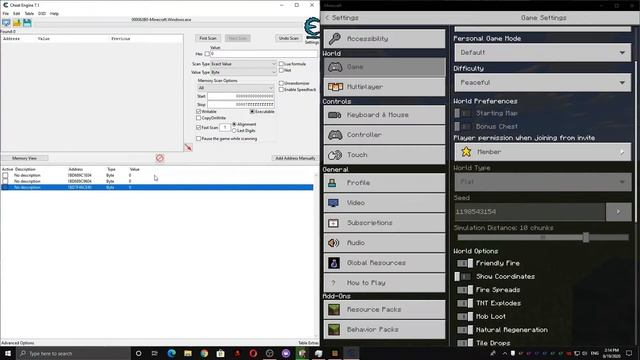Open the Table menu in Cheat Engine
The image size is (640, 360).
pyautogui.click(x=29, y=13)
